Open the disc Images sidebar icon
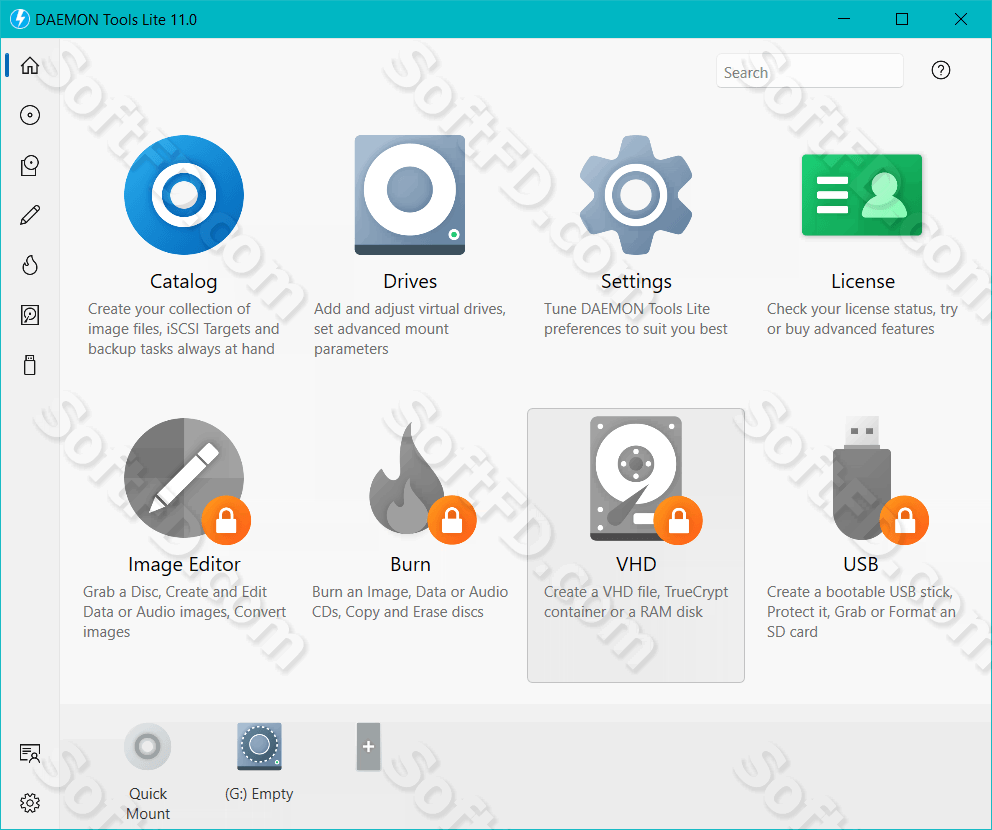This screenshot has height=830, width=992. point(30,115)
